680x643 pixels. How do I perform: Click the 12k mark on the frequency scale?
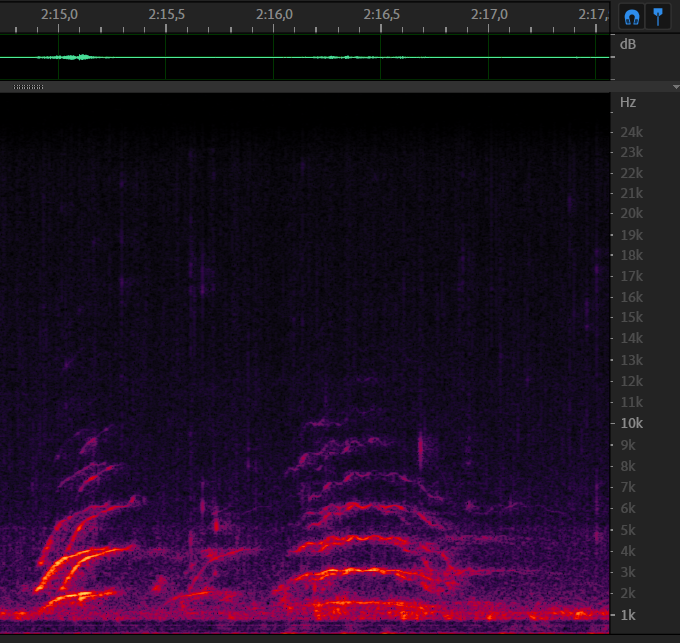pyautogui.click(x=631, y=381)
